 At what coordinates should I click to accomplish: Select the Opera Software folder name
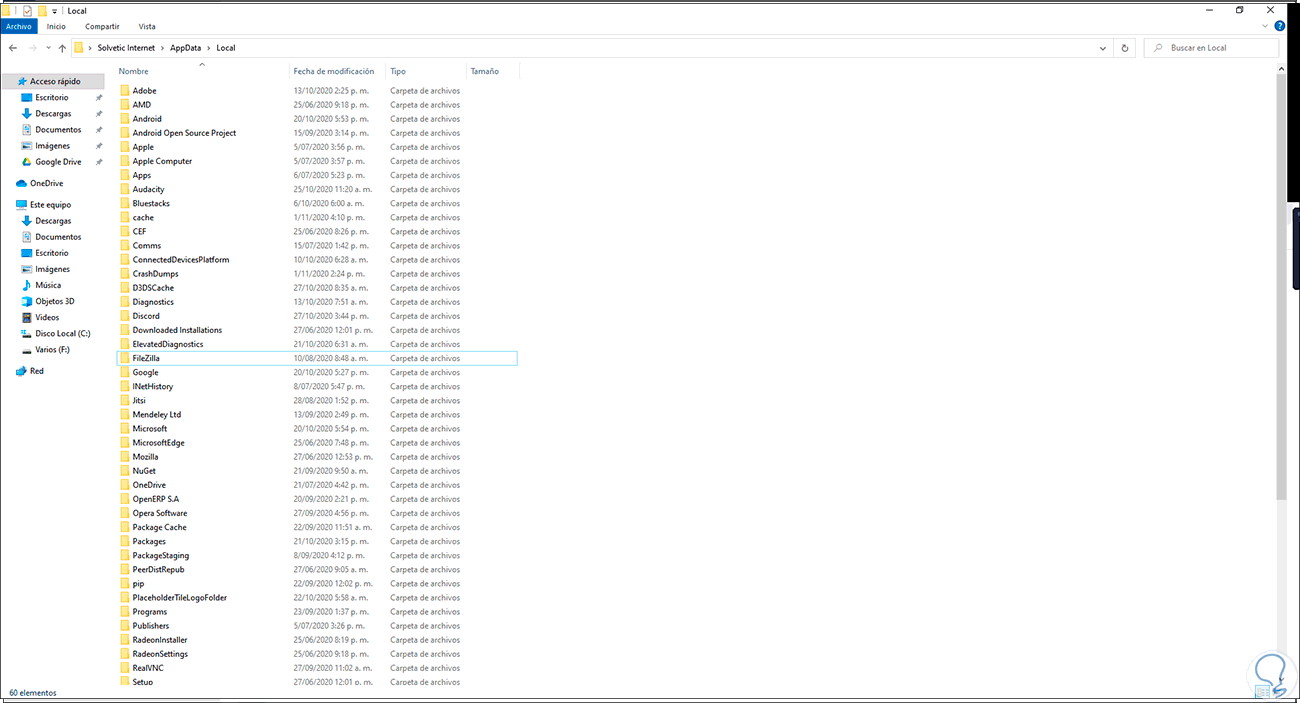pyautogui.click(x=160, y=513)
